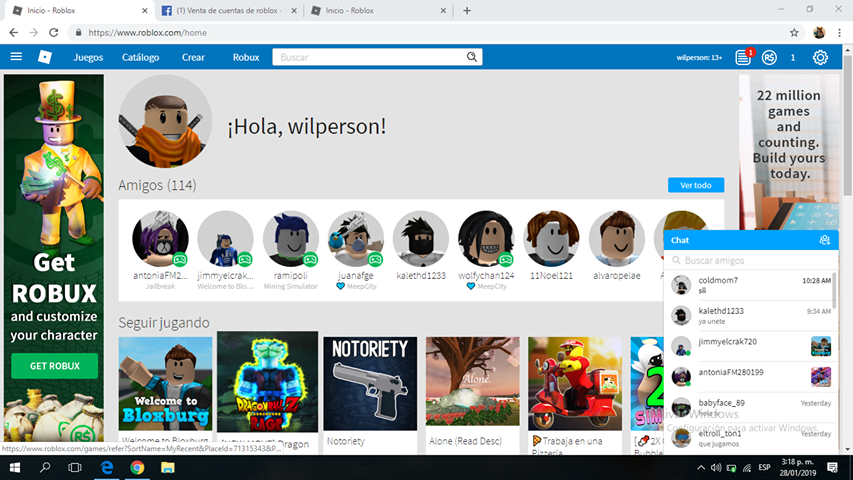The image size is (853, 480).
Task: Click the GET ROBUX ad button
Action: [x=54, y=366]
